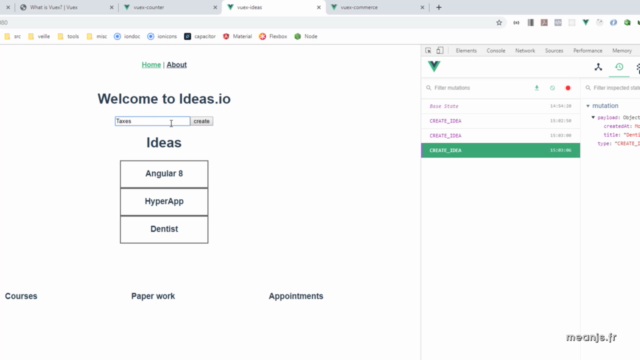Select the Base State entry
Screen dimensions: 640x360
click(x=500, y=106)
